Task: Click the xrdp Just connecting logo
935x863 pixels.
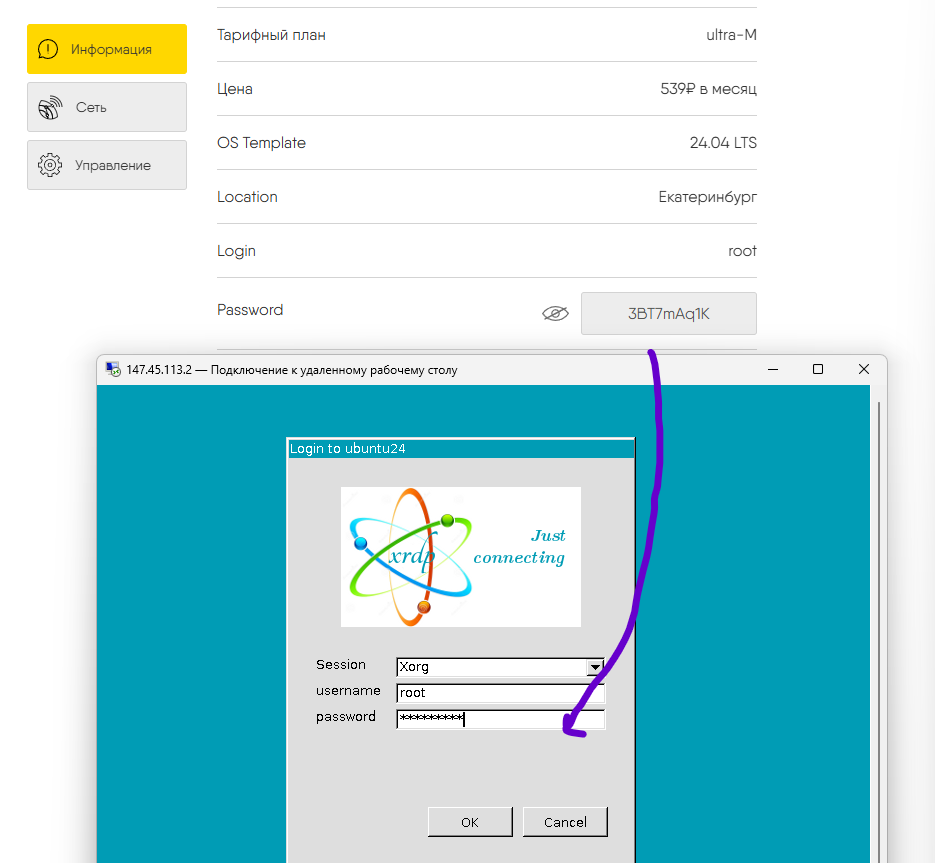Action: click(460, 557)
